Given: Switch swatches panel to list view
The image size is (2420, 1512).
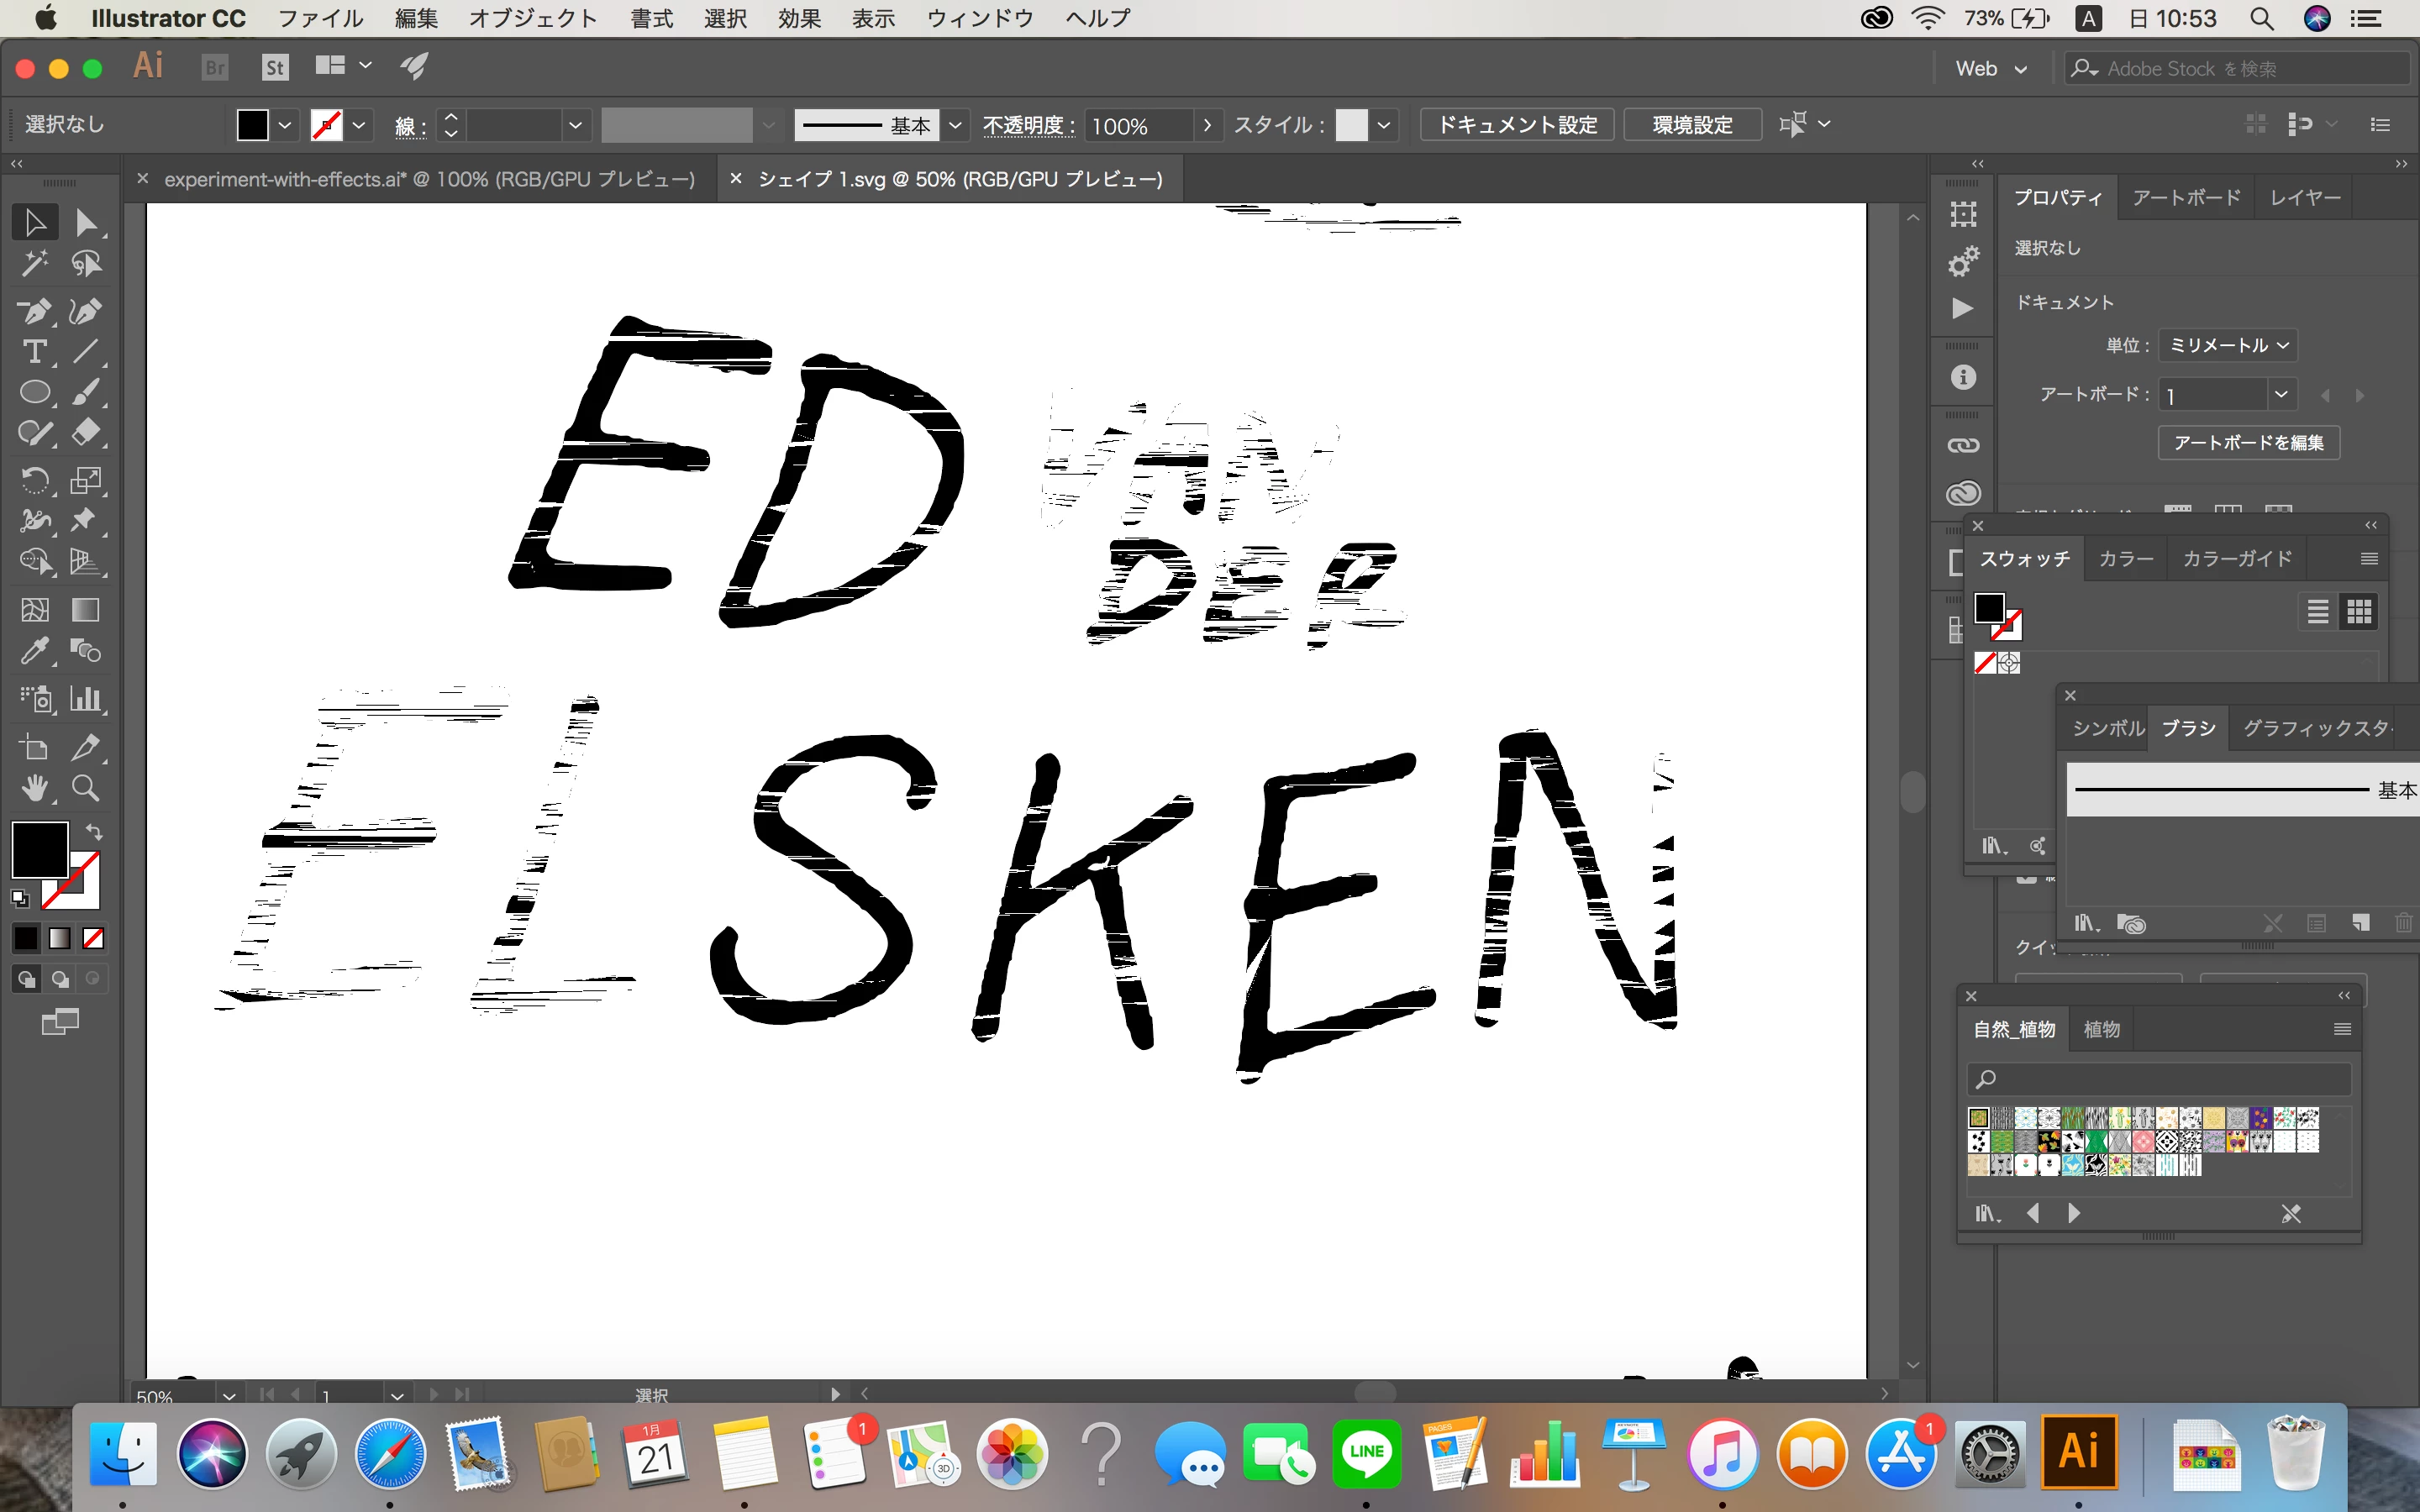Looking at the screenshot, I should (2317, 611).
